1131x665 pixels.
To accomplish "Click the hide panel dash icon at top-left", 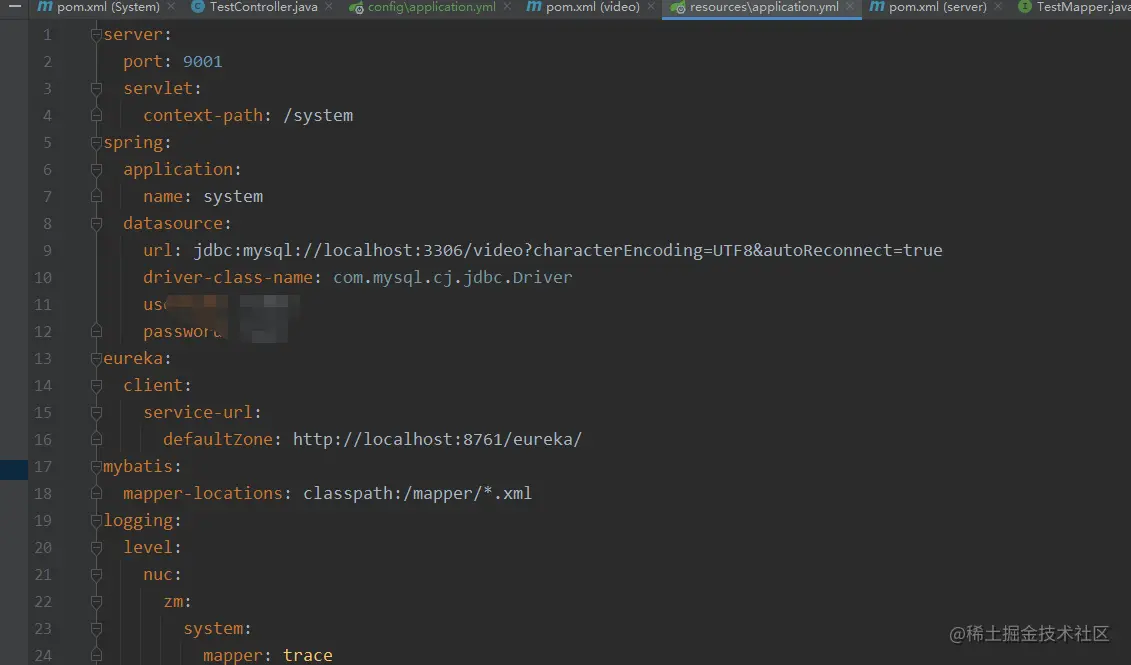I will click(14, 6).
